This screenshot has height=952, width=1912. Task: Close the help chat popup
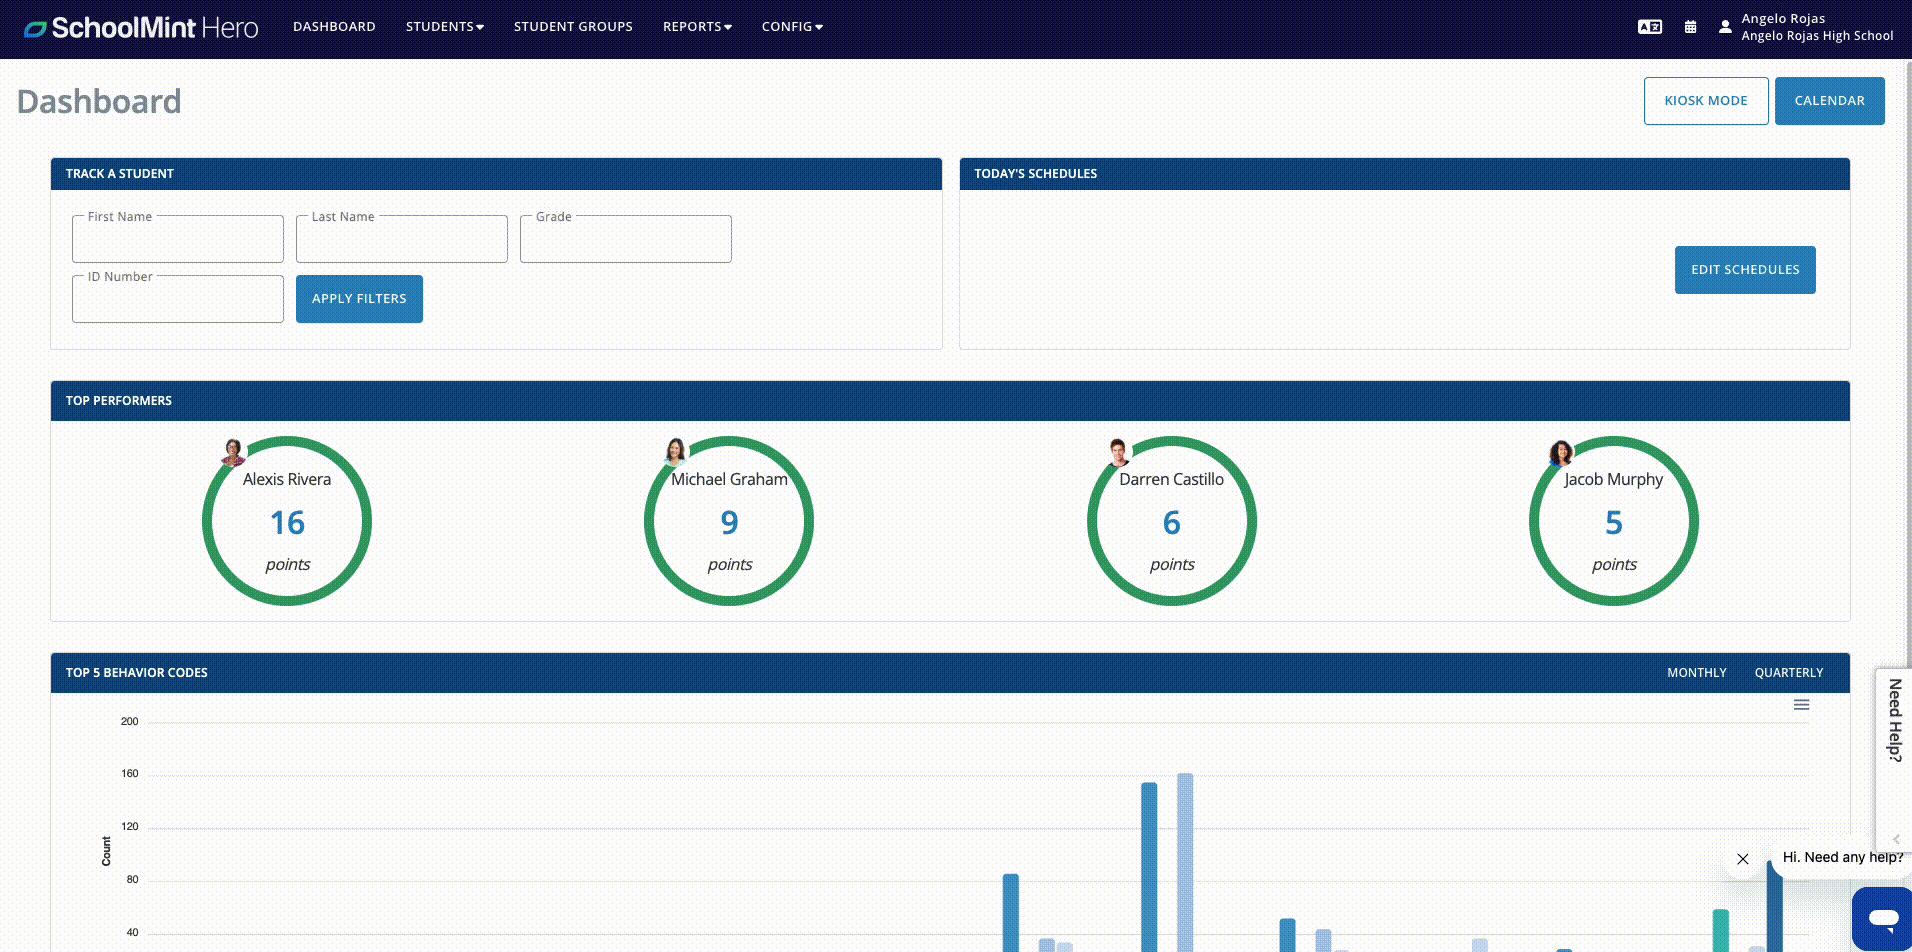(1742, 859)
